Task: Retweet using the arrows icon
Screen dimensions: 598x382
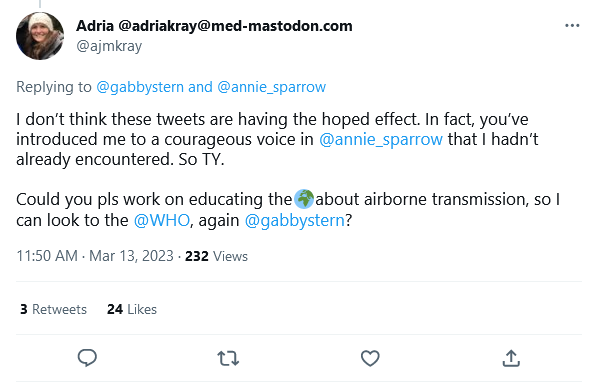Action: (228, 358)
